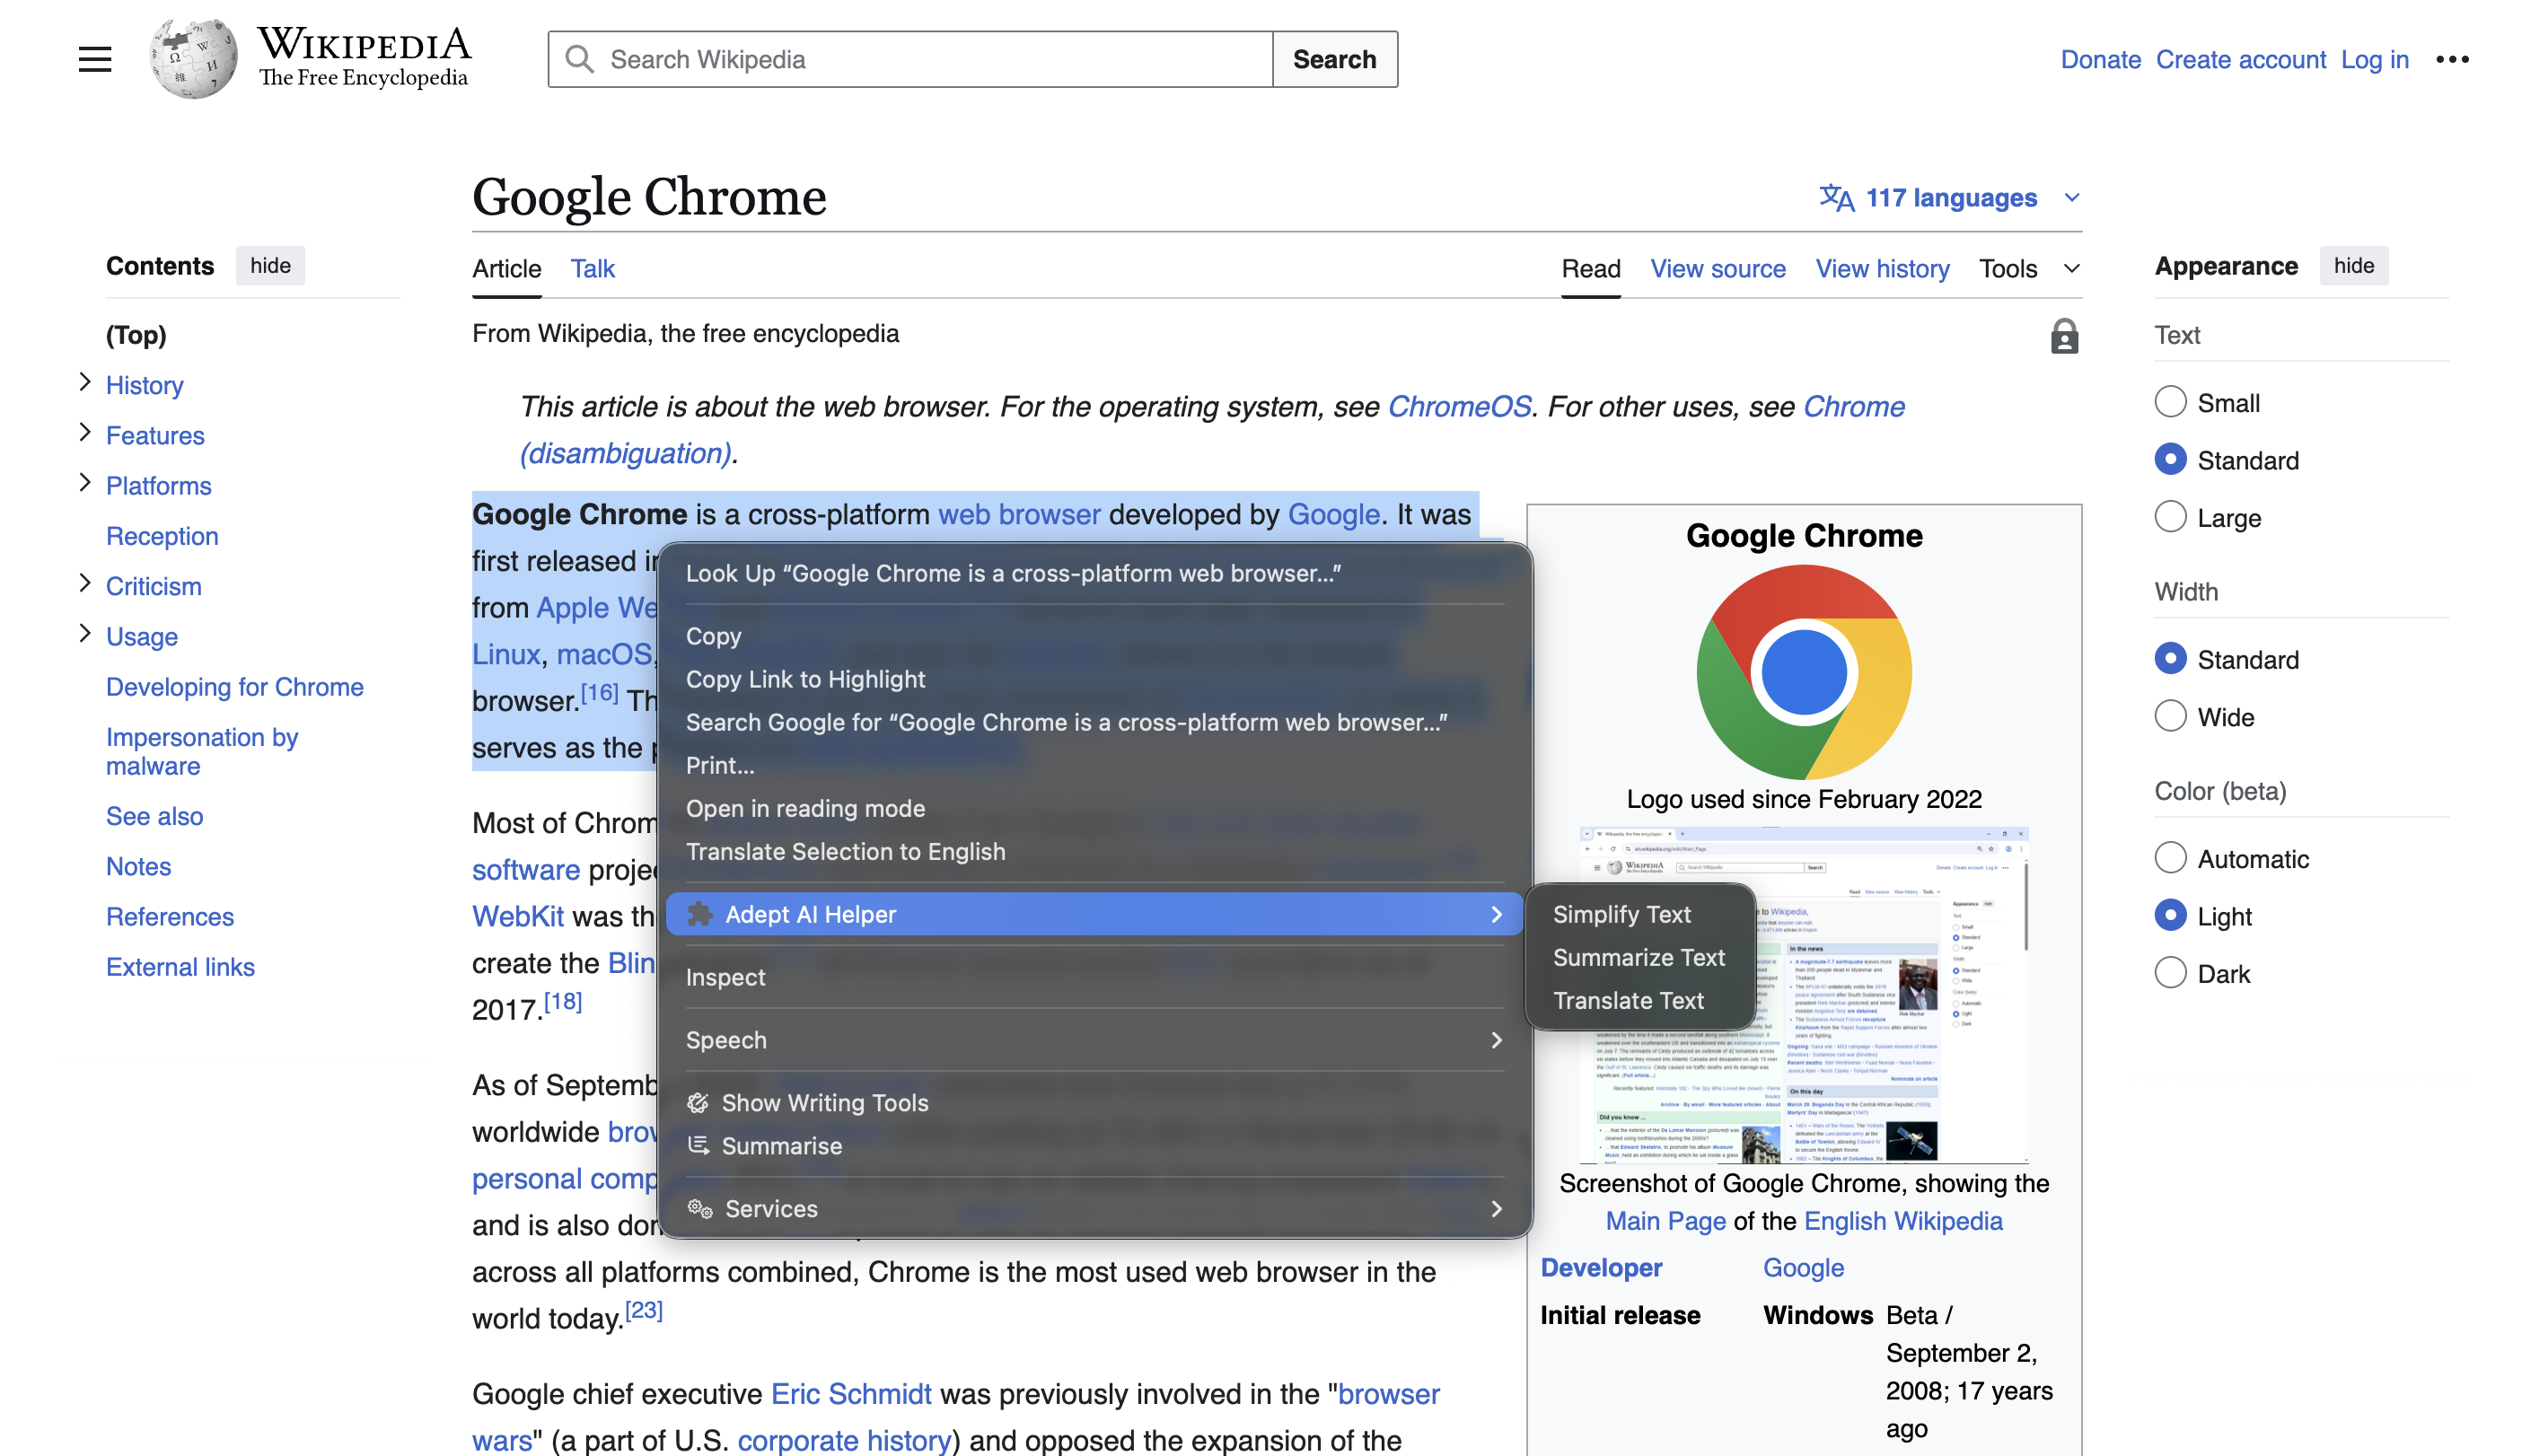This screenshot has height=1456, width=2548.
Task: Click the Wikipedia globe logo
Action: (x=193, y=59)
